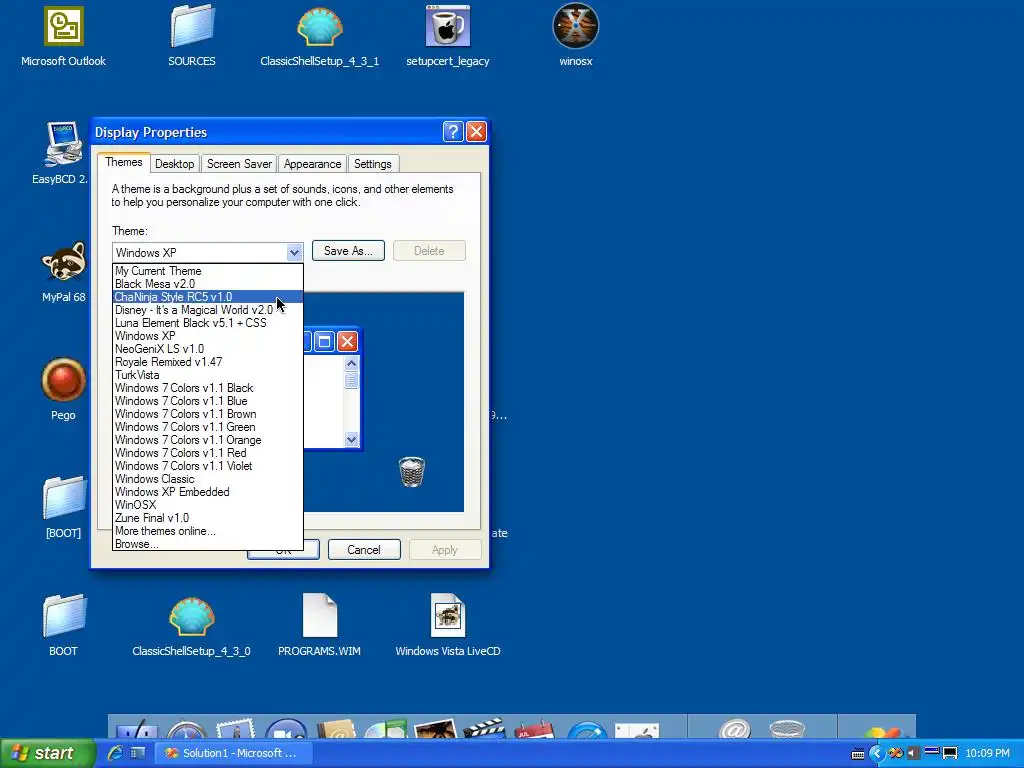Open the dock calendar icon
This screenshot has height=768, width=1024.
coord(534,729)
